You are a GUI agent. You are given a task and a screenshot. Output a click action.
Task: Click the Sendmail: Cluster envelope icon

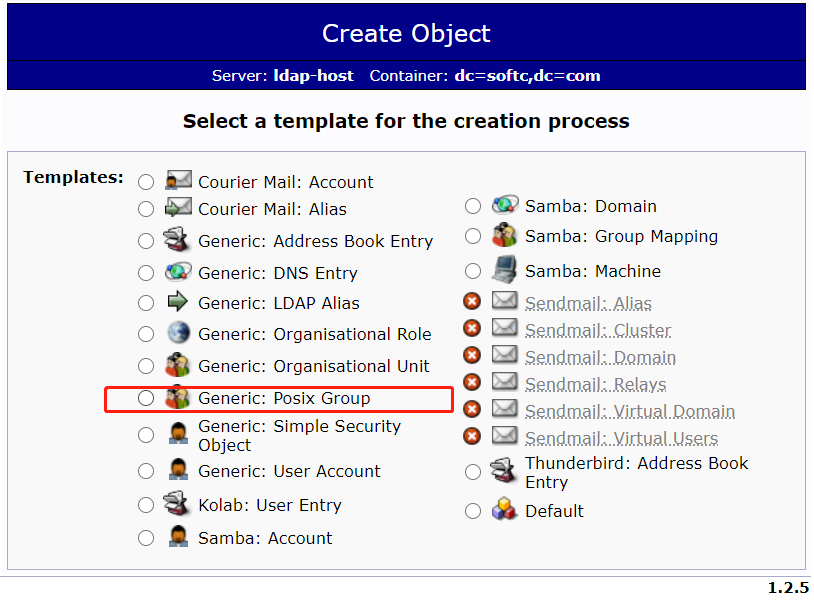(x=505, y=327)
